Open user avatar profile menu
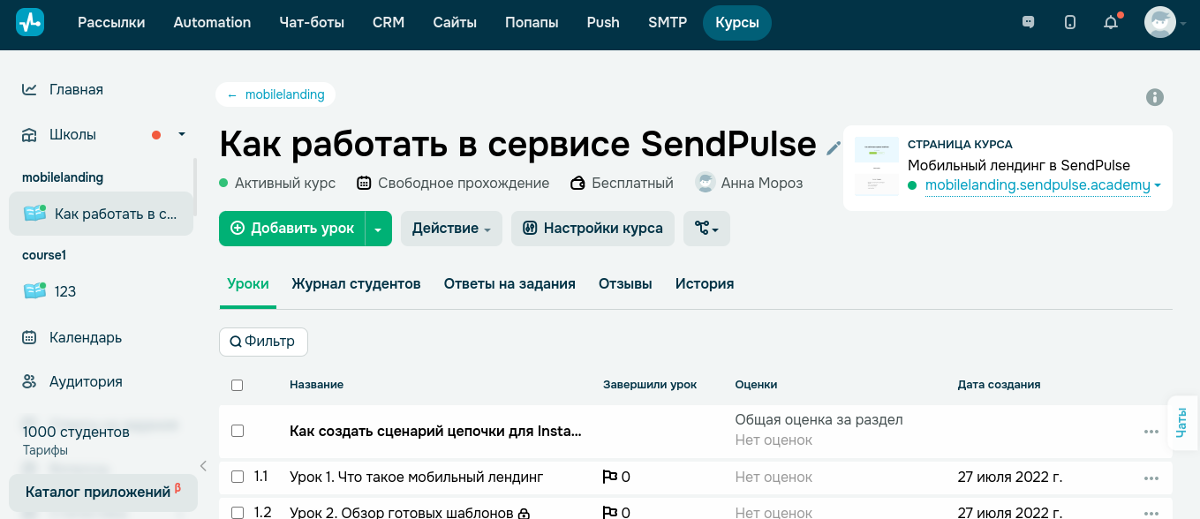The image size is (1200, 519). point(1160,22)
